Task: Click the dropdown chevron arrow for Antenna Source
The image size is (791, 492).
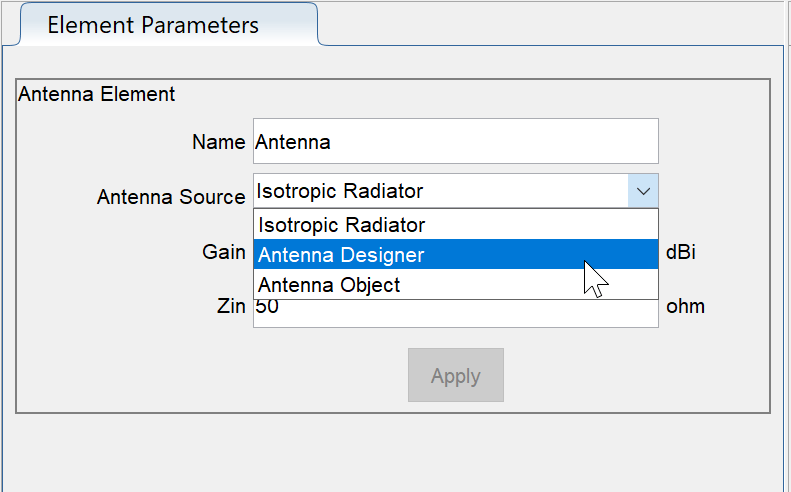Action: point(643,190)
